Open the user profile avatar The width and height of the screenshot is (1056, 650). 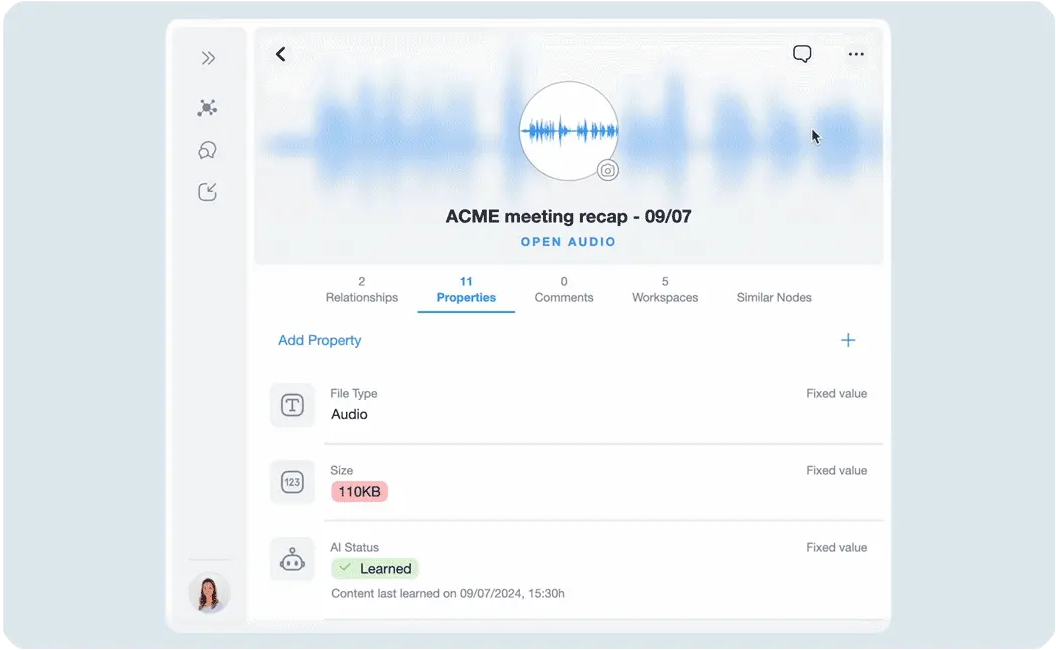pos(209,593)
